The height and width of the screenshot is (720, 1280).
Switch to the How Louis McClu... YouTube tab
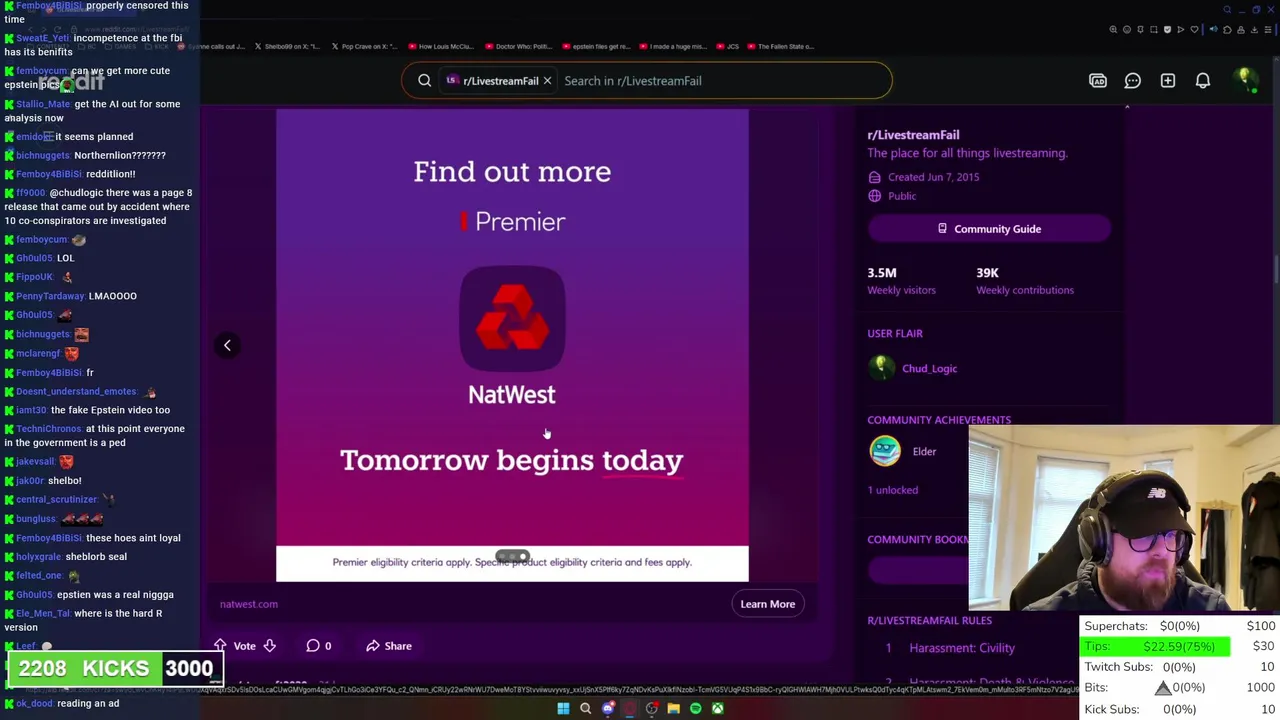click(x=440, y=46)
